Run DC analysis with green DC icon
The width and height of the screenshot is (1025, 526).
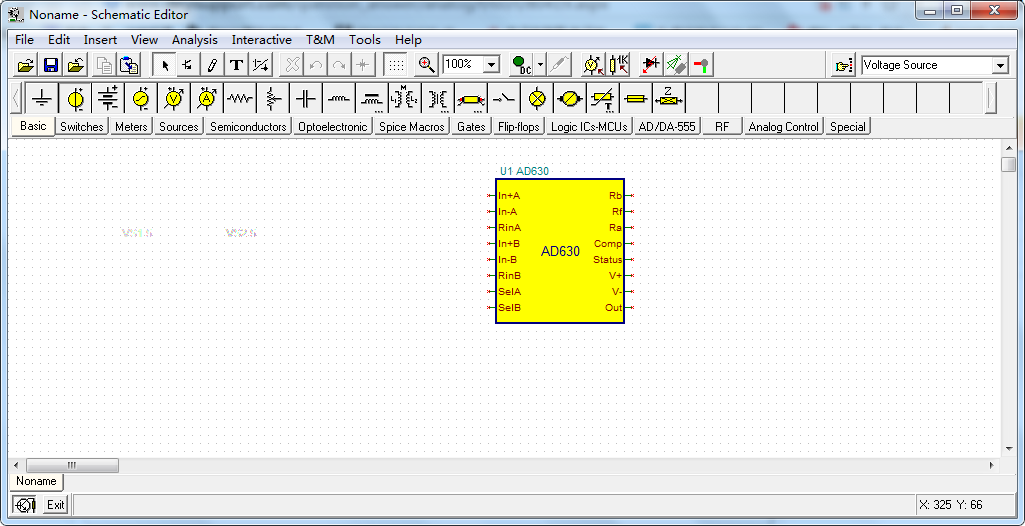pyautogui.click(x=522, y=65)
